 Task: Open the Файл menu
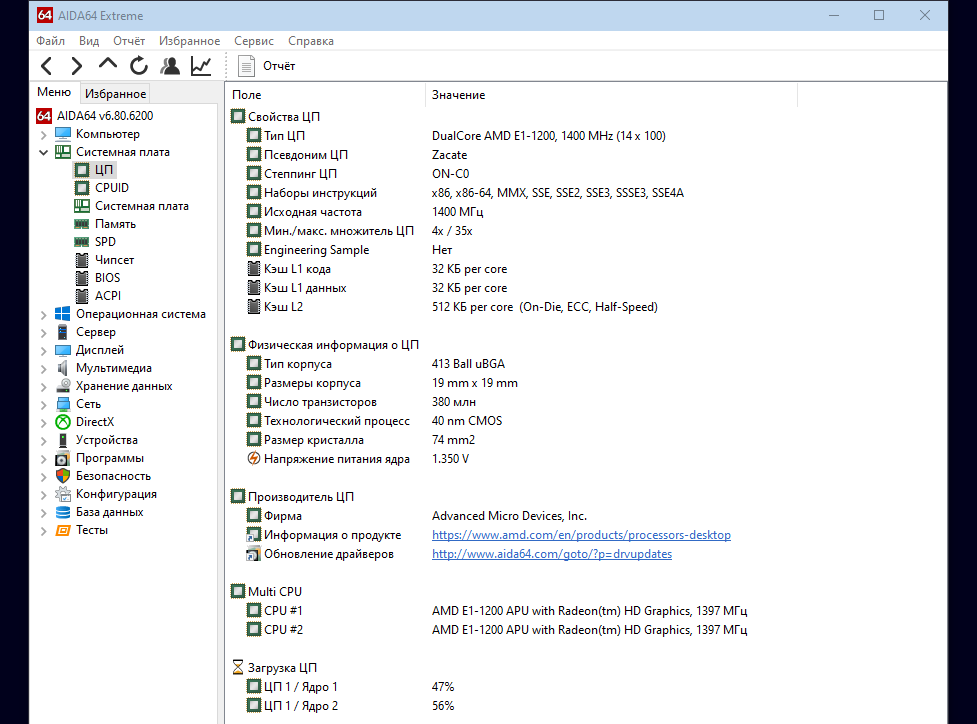point(50,41)
